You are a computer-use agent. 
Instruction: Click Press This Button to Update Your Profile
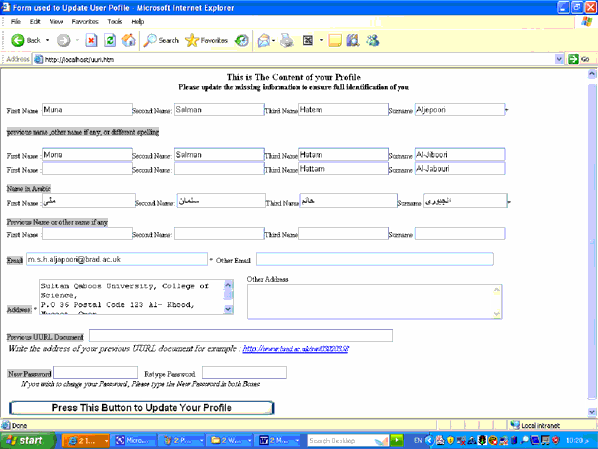point(141,408)
